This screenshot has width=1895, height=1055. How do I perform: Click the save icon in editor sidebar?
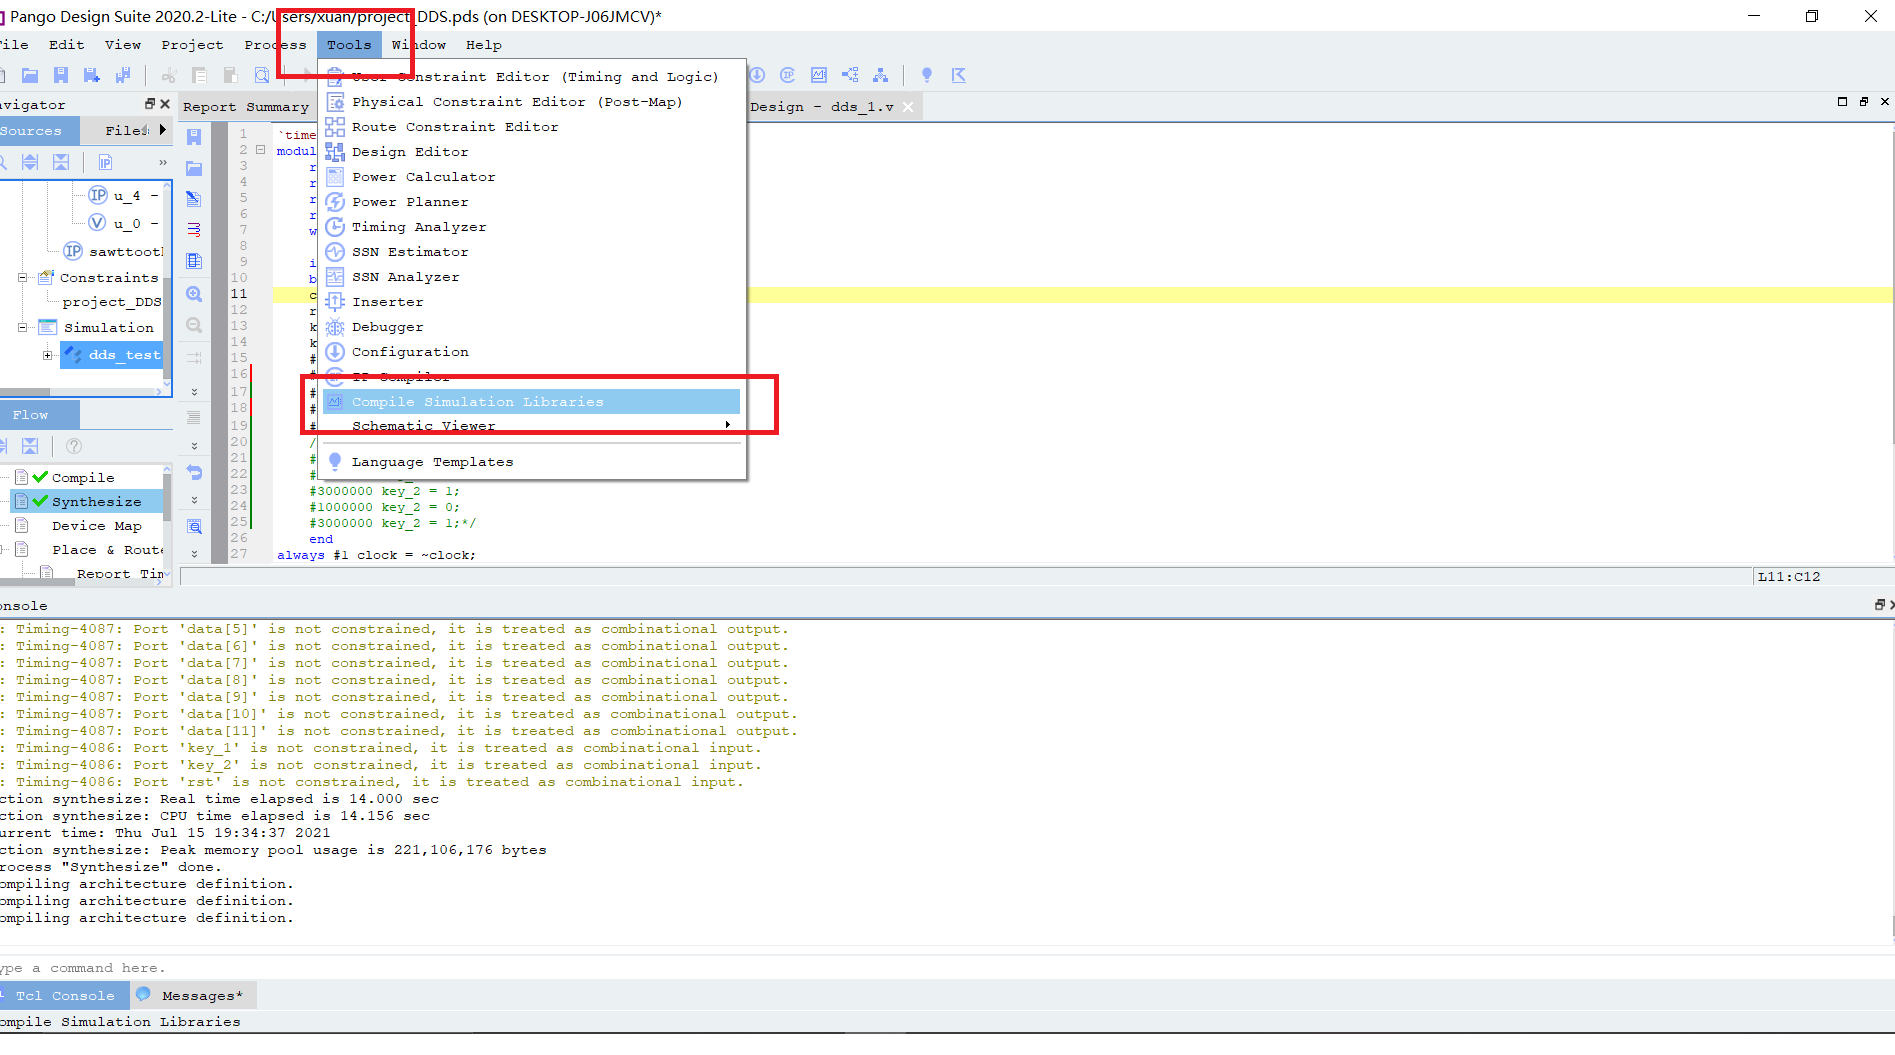(x=193, y=137)
